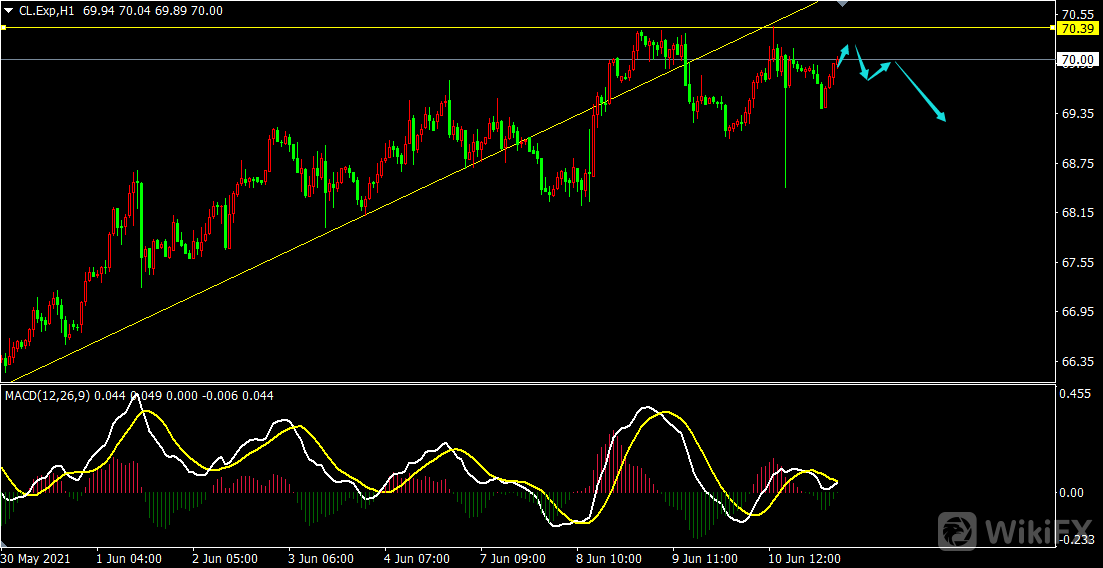Image resolution: width=1103 pixels, height=568 pixels.
Task: Click the current price label 70.00
Action: pyautogui.click(x=1077, y=60)
